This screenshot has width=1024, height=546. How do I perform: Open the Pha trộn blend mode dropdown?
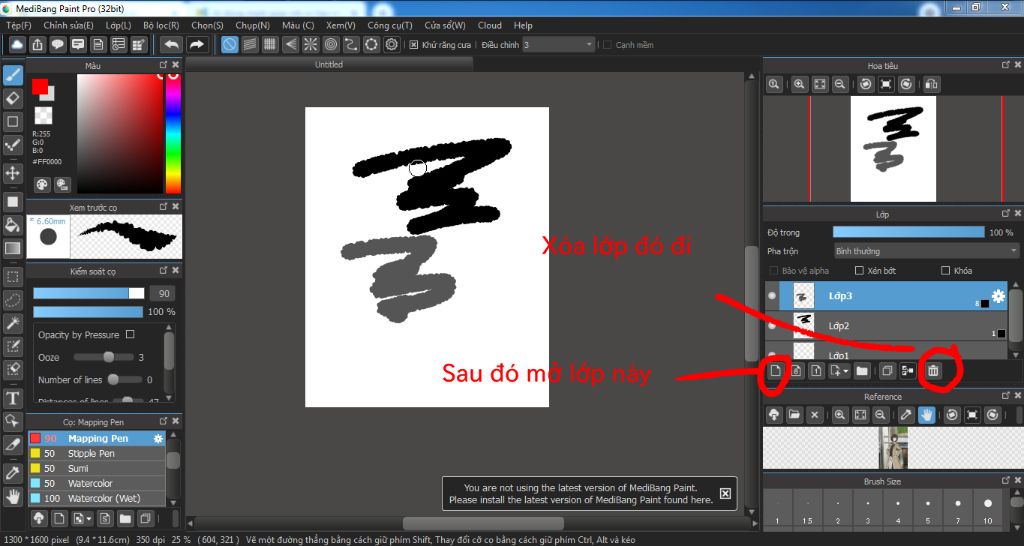[925, 251]
